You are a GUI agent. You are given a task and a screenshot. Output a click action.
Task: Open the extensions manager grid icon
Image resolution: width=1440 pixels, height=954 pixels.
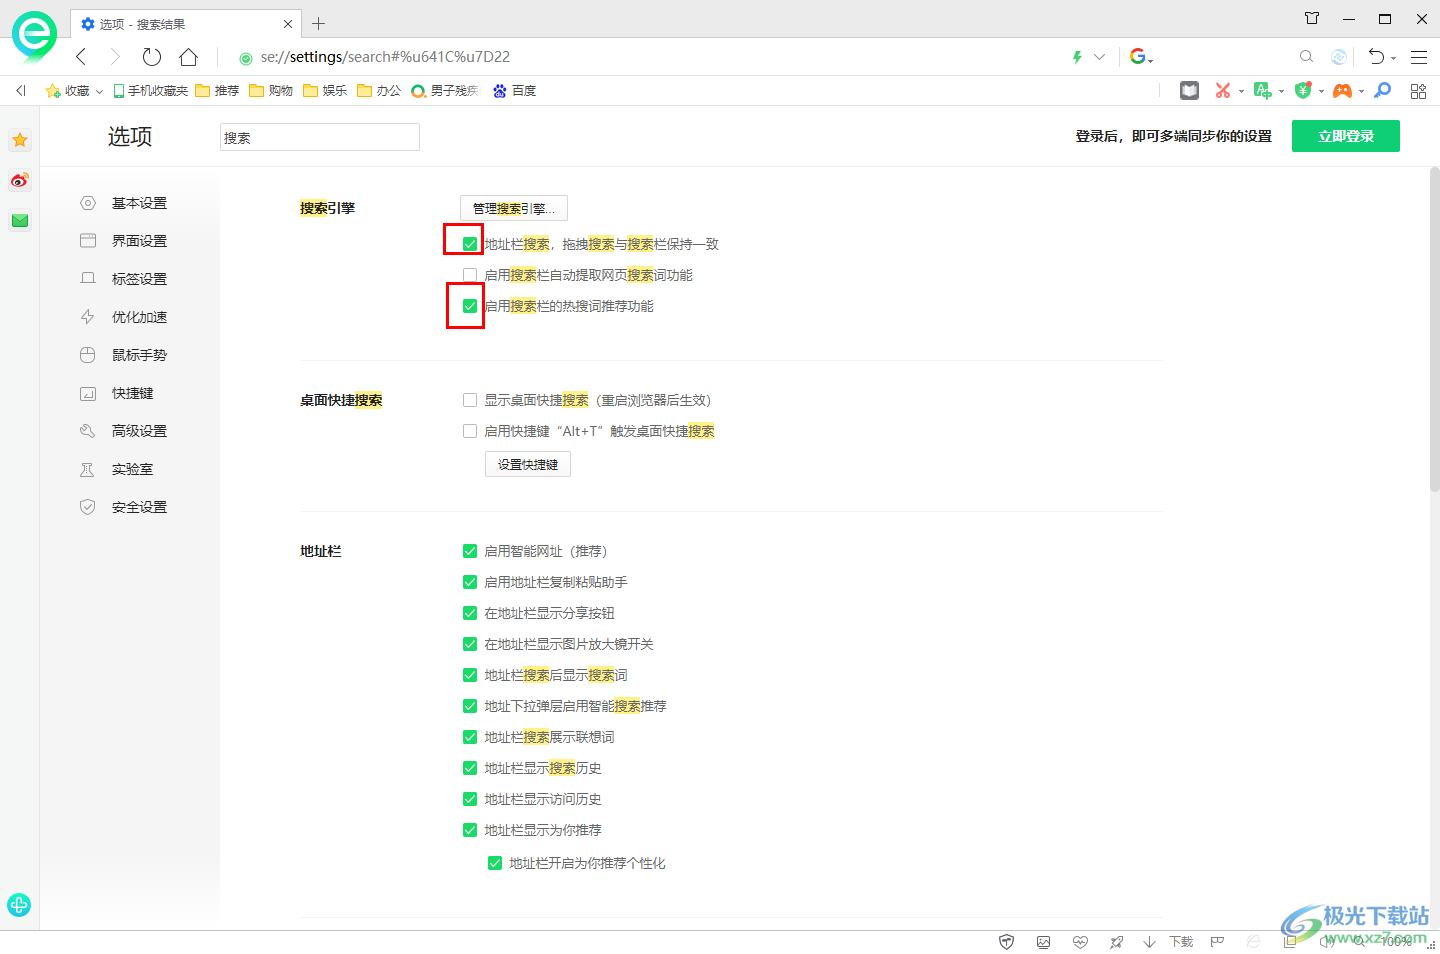[1418, 91]
